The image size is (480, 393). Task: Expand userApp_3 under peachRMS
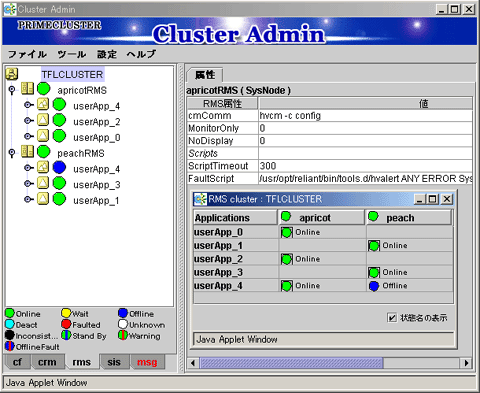29,184
